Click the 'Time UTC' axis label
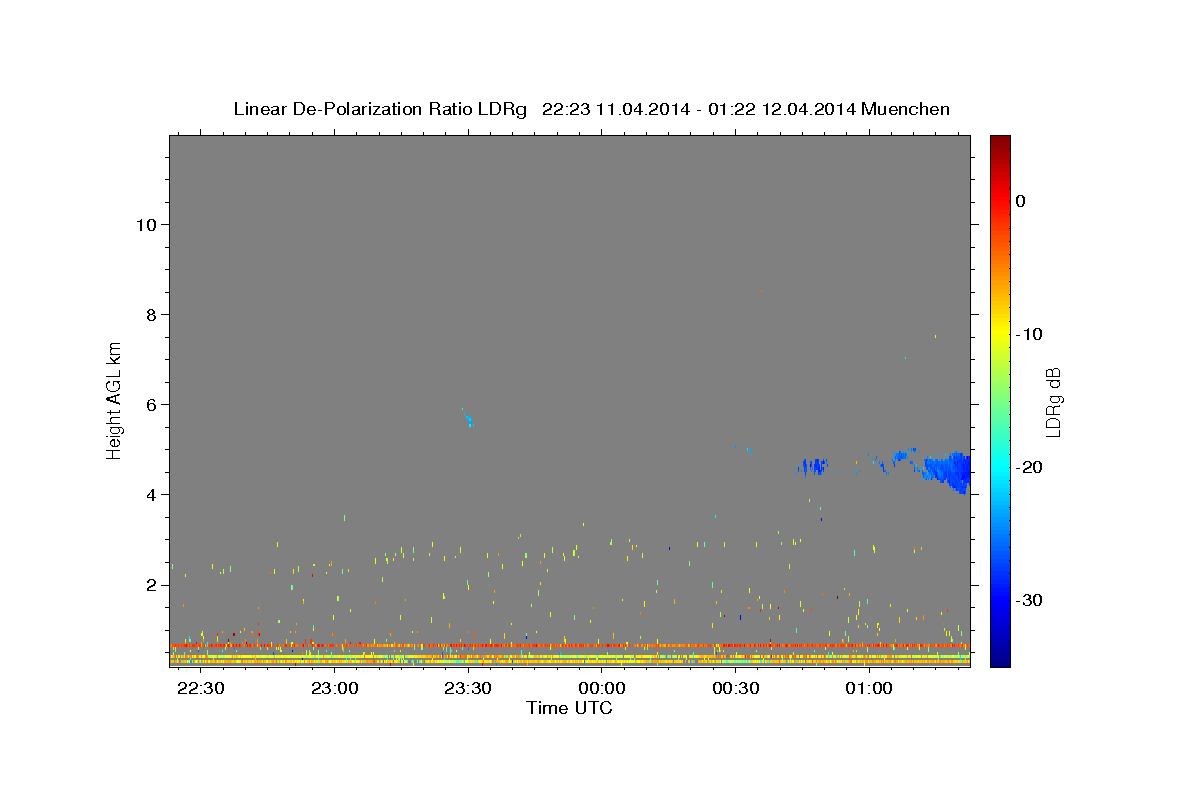1200x800 pixels. click(x=569, y=708)
